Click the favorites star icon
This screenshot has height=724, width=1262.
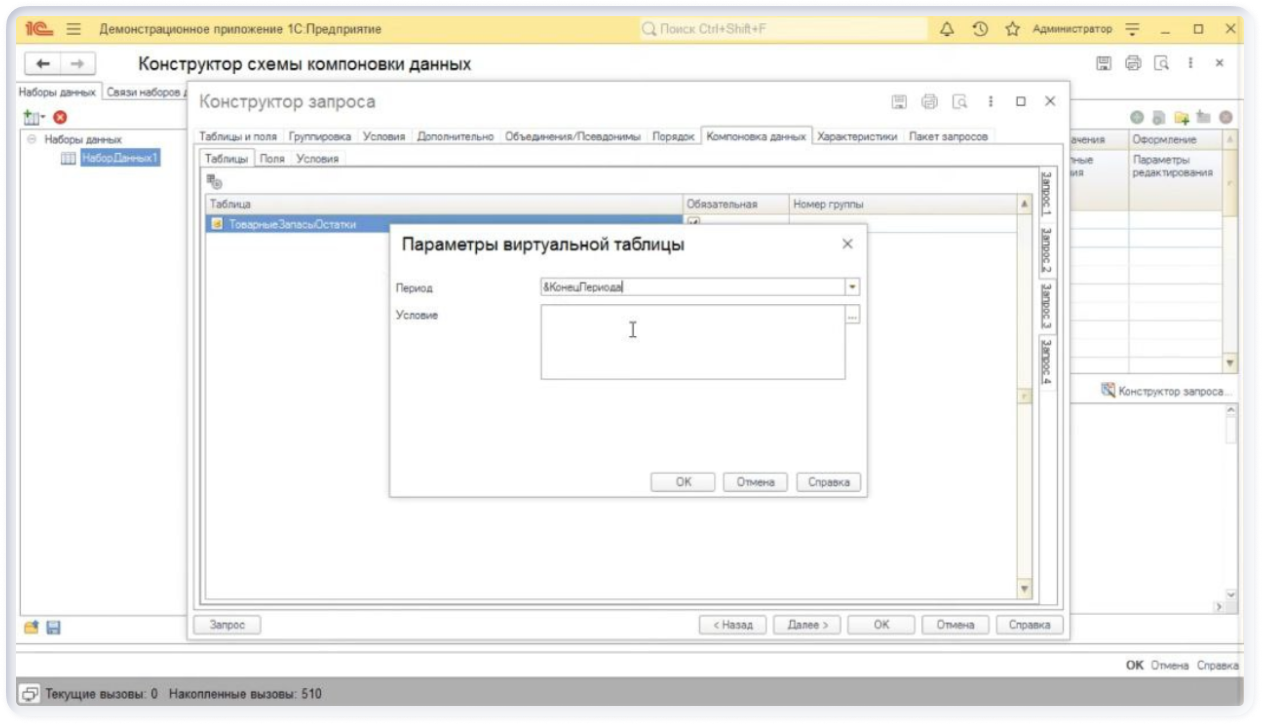point(1012,30)
